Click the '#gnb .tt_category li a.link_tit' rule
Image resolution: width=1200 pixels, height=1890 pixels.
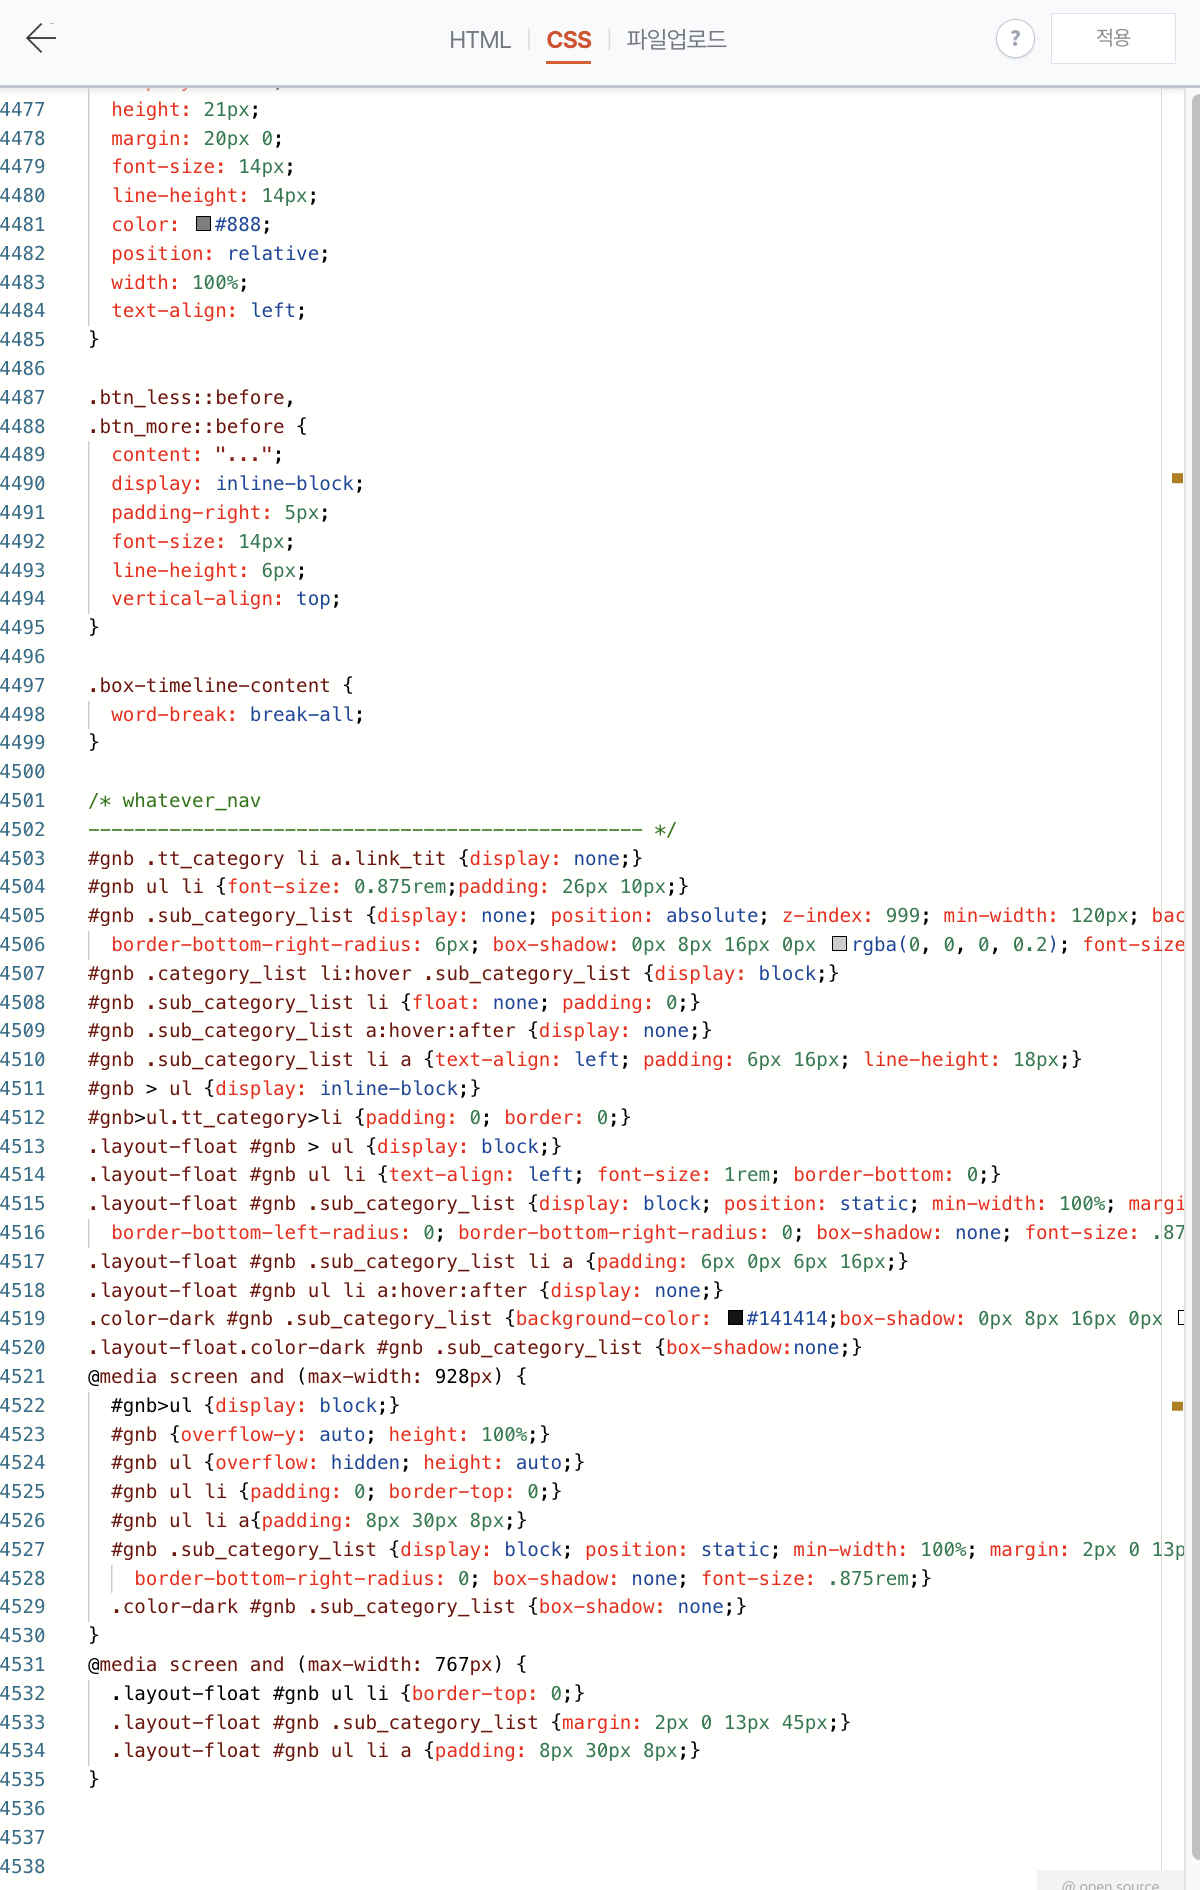pos(365,858)
